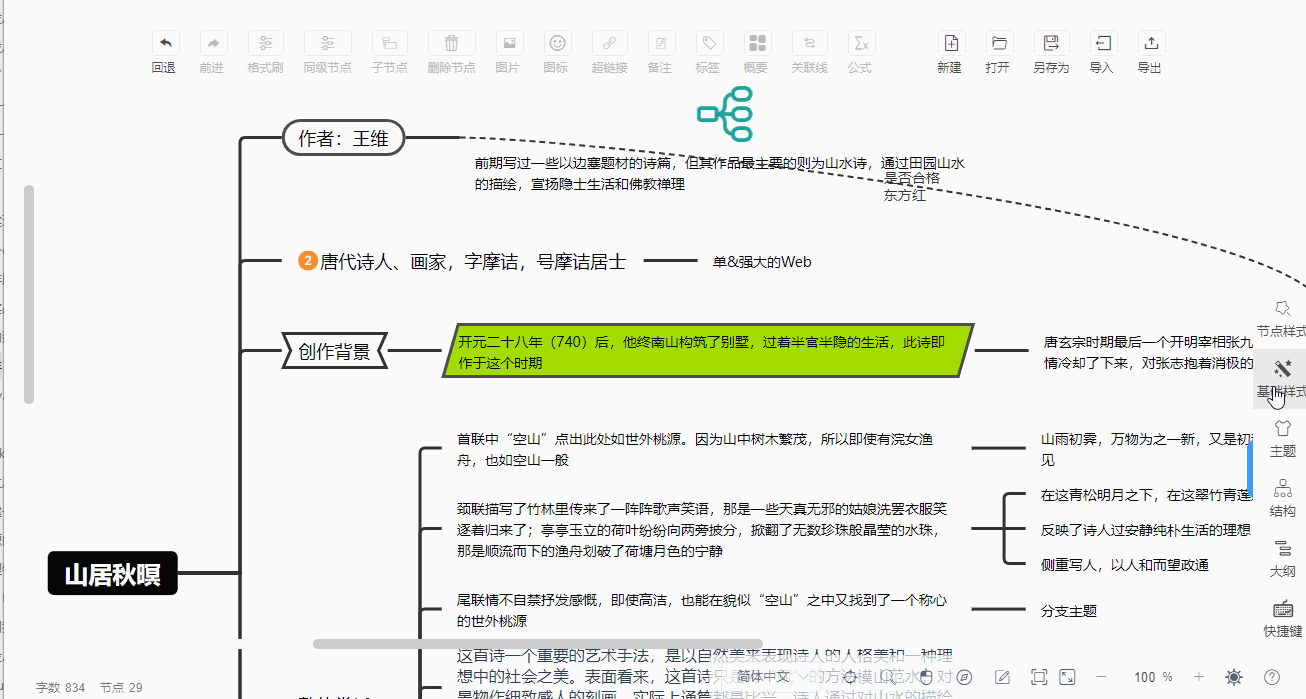Switch to the 主题 theme tab
The width and height of the screenshot is (1306, 699).
(x=1282, y=438)
